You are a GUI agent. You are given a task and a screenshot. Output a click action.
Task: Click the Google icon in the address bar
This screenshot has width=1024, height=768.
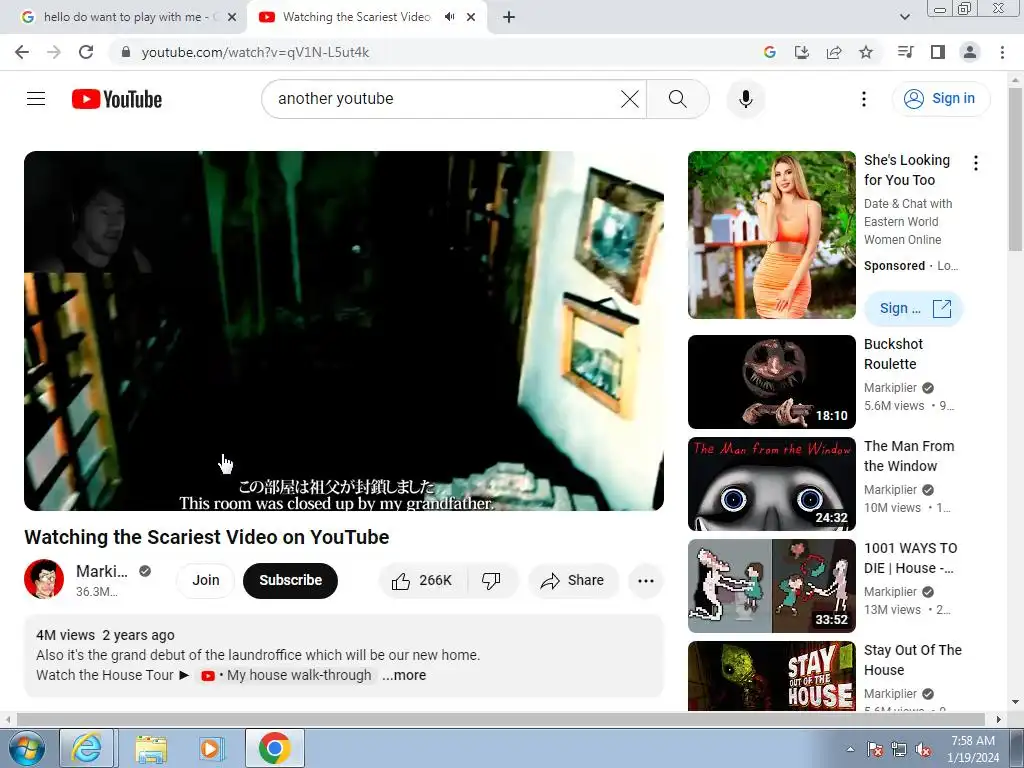[x=769, y=52]
